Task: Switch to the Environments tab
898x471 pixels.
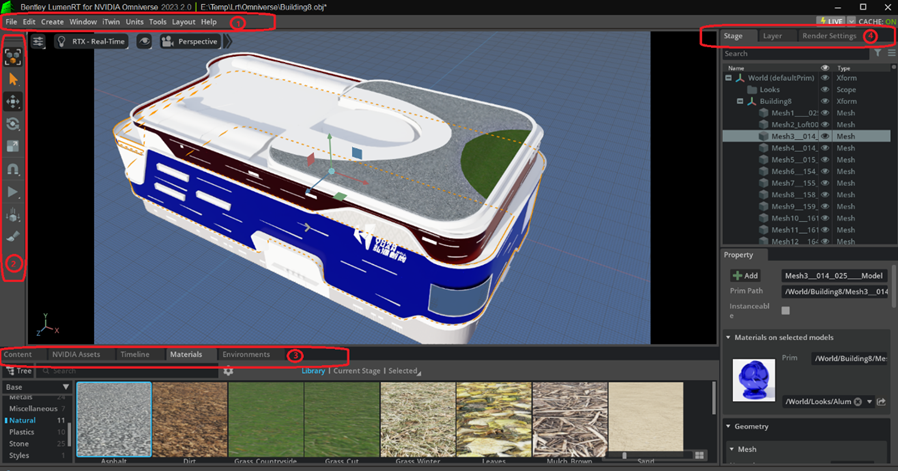Action: (x=246, y=355)
